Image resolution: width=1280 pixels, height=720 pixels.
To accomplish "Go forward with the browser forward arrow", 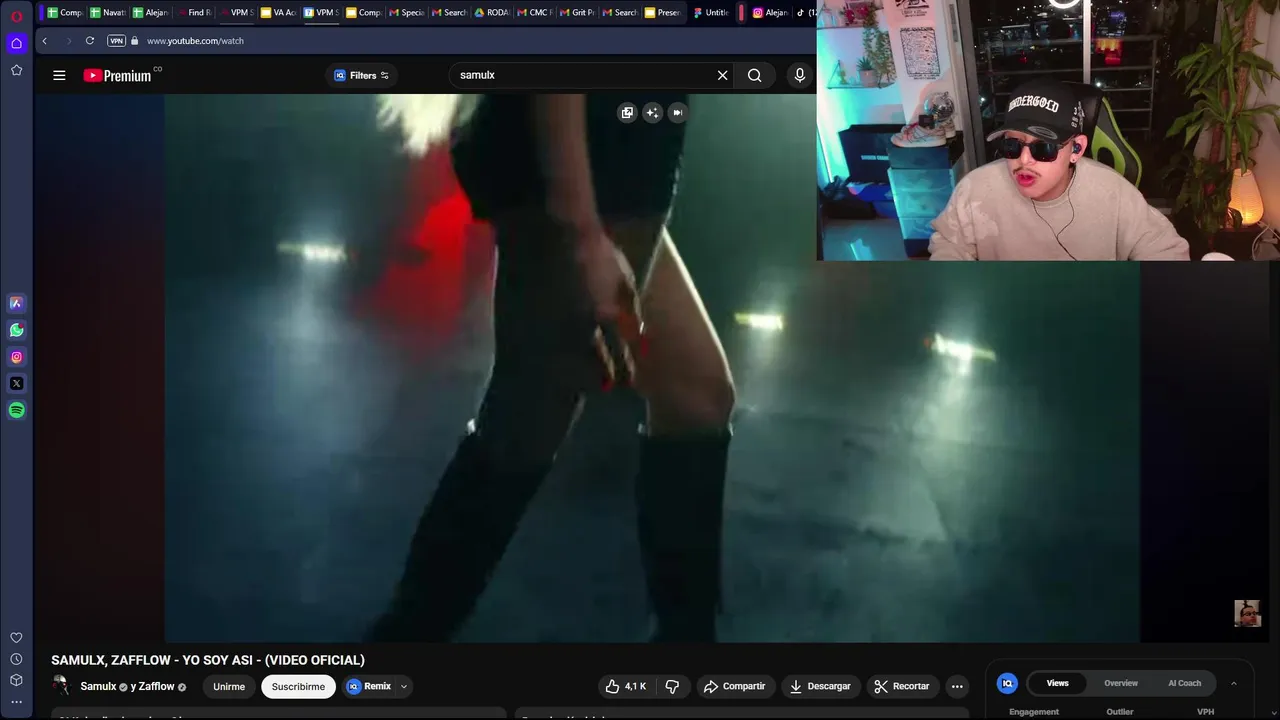I will tap(68, 41).
